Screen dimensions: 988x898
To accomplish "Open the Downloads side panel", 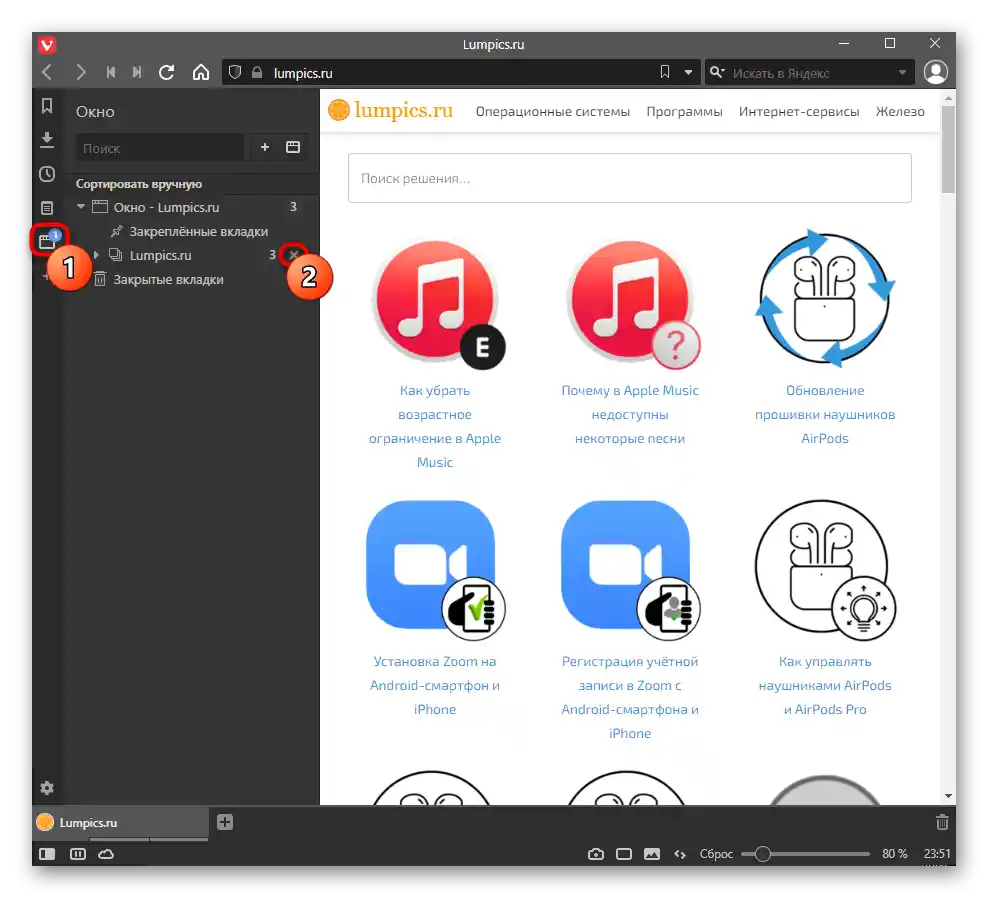I will [x=47, y=139].
